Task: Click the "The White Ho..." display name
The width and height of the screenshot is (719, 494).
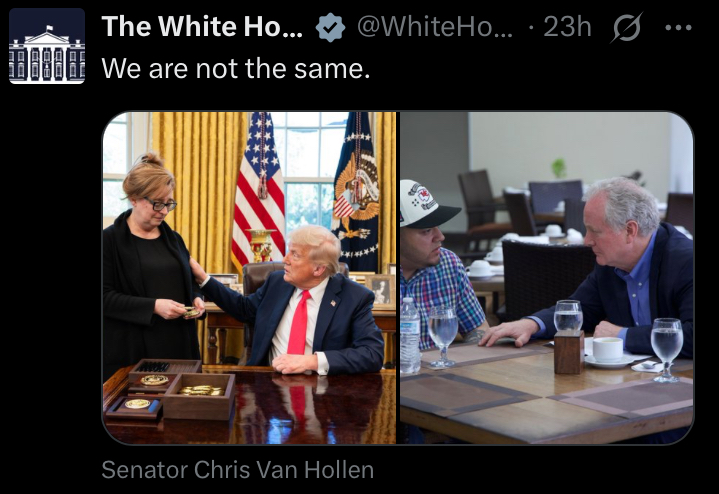Action: pyautogui.click(x=202, y=26)
